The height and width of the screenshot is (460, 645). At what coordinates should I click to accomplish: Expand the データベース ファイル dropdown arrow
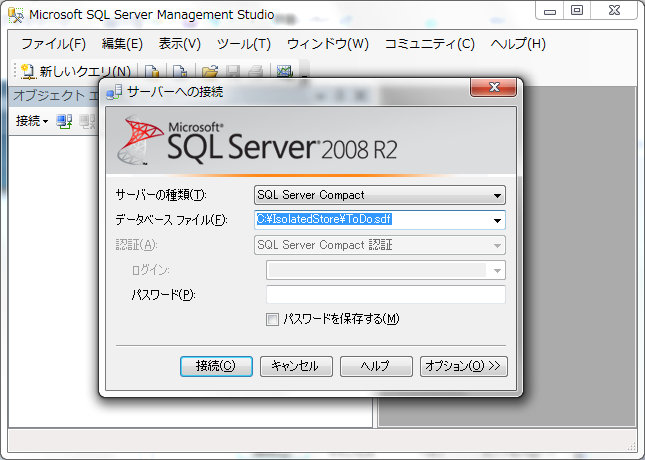pyautogui.click(x=497, y=221)
